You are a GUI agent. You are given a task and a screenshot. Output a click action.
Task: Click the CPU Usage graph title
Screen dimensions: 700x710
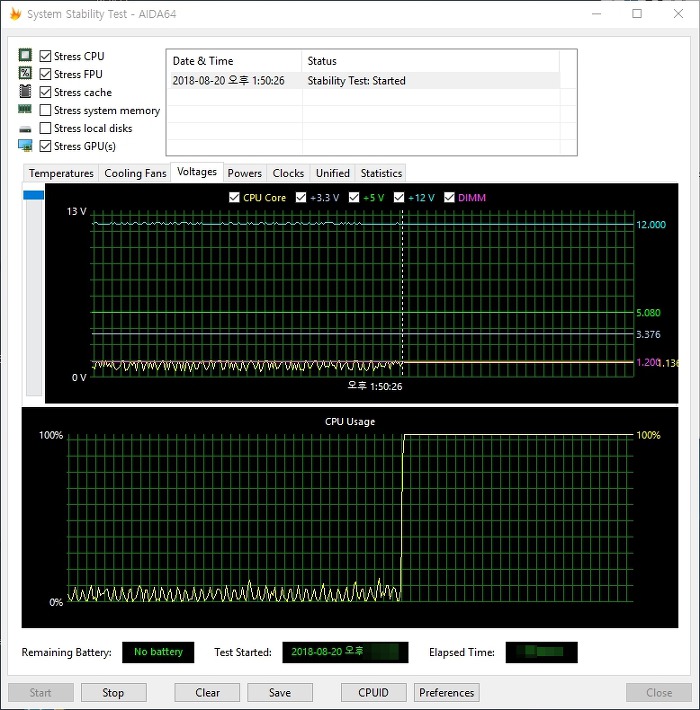(350, 422)
